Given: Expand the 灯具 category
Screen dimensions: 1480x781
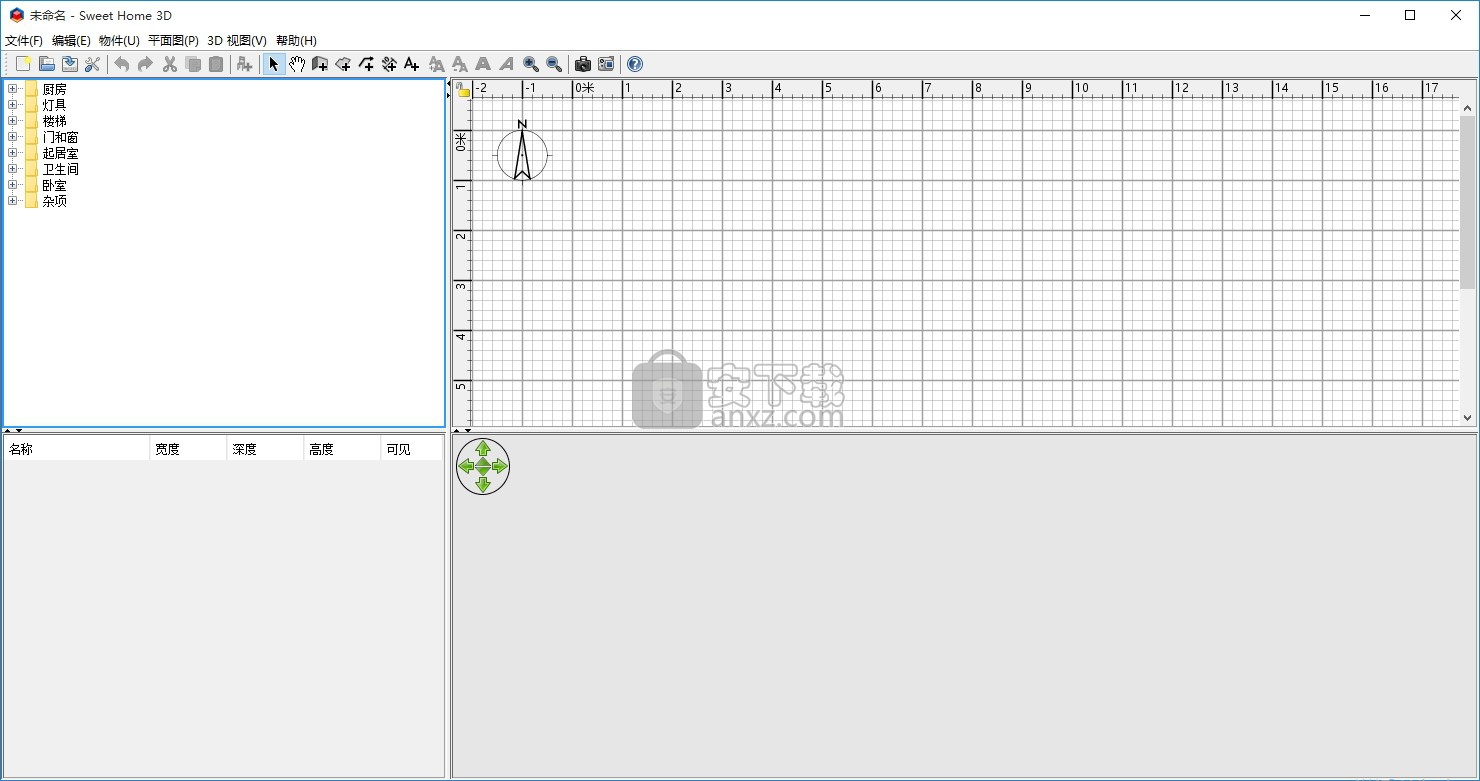Looking at the screenshot, I should click(x=13, y=105).
